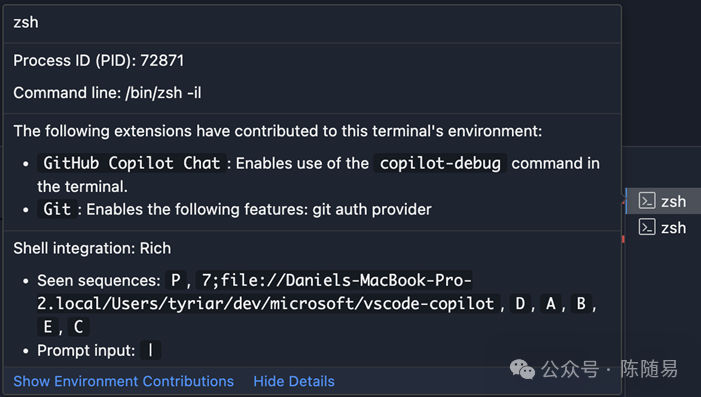Click the C seen-sequence badge
Image resolution: width=701 pixels, height=397 pixels.
79,327
